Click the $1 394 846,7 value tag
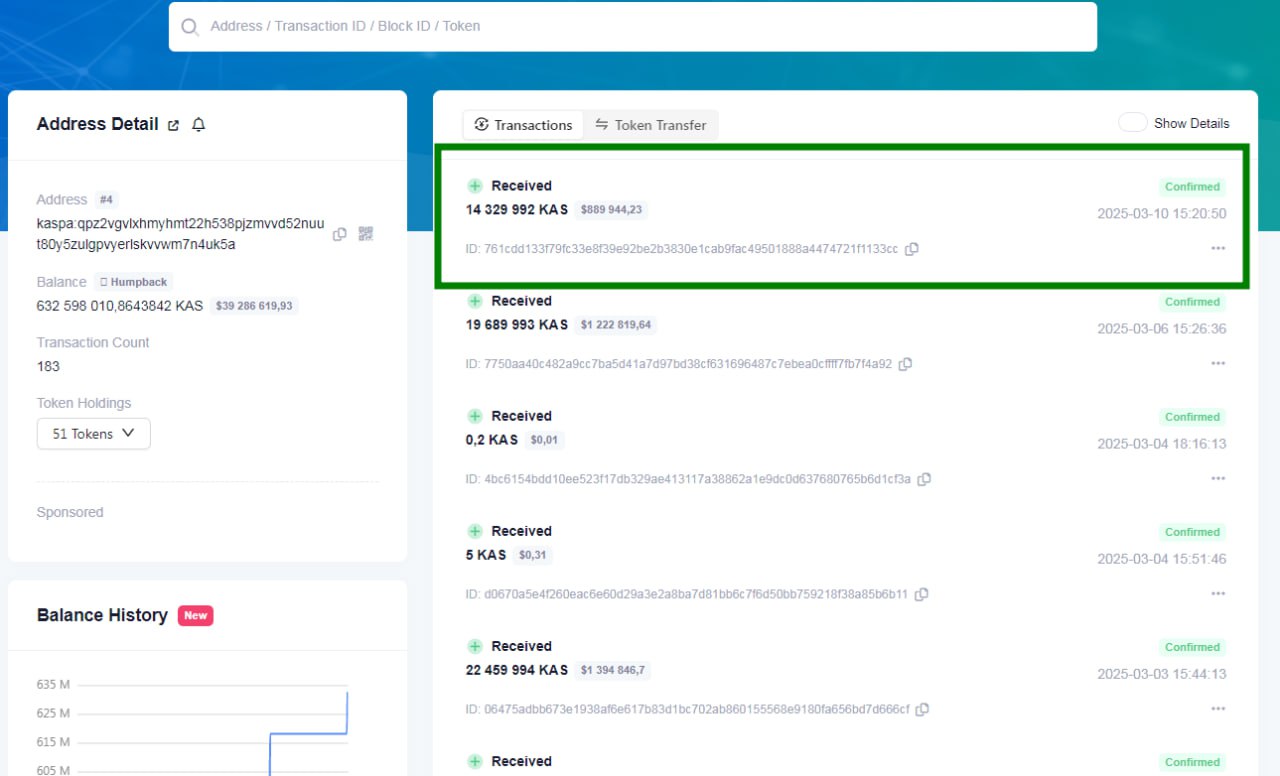Viewport: 1280px width, 776px height. tap(612, 670)
